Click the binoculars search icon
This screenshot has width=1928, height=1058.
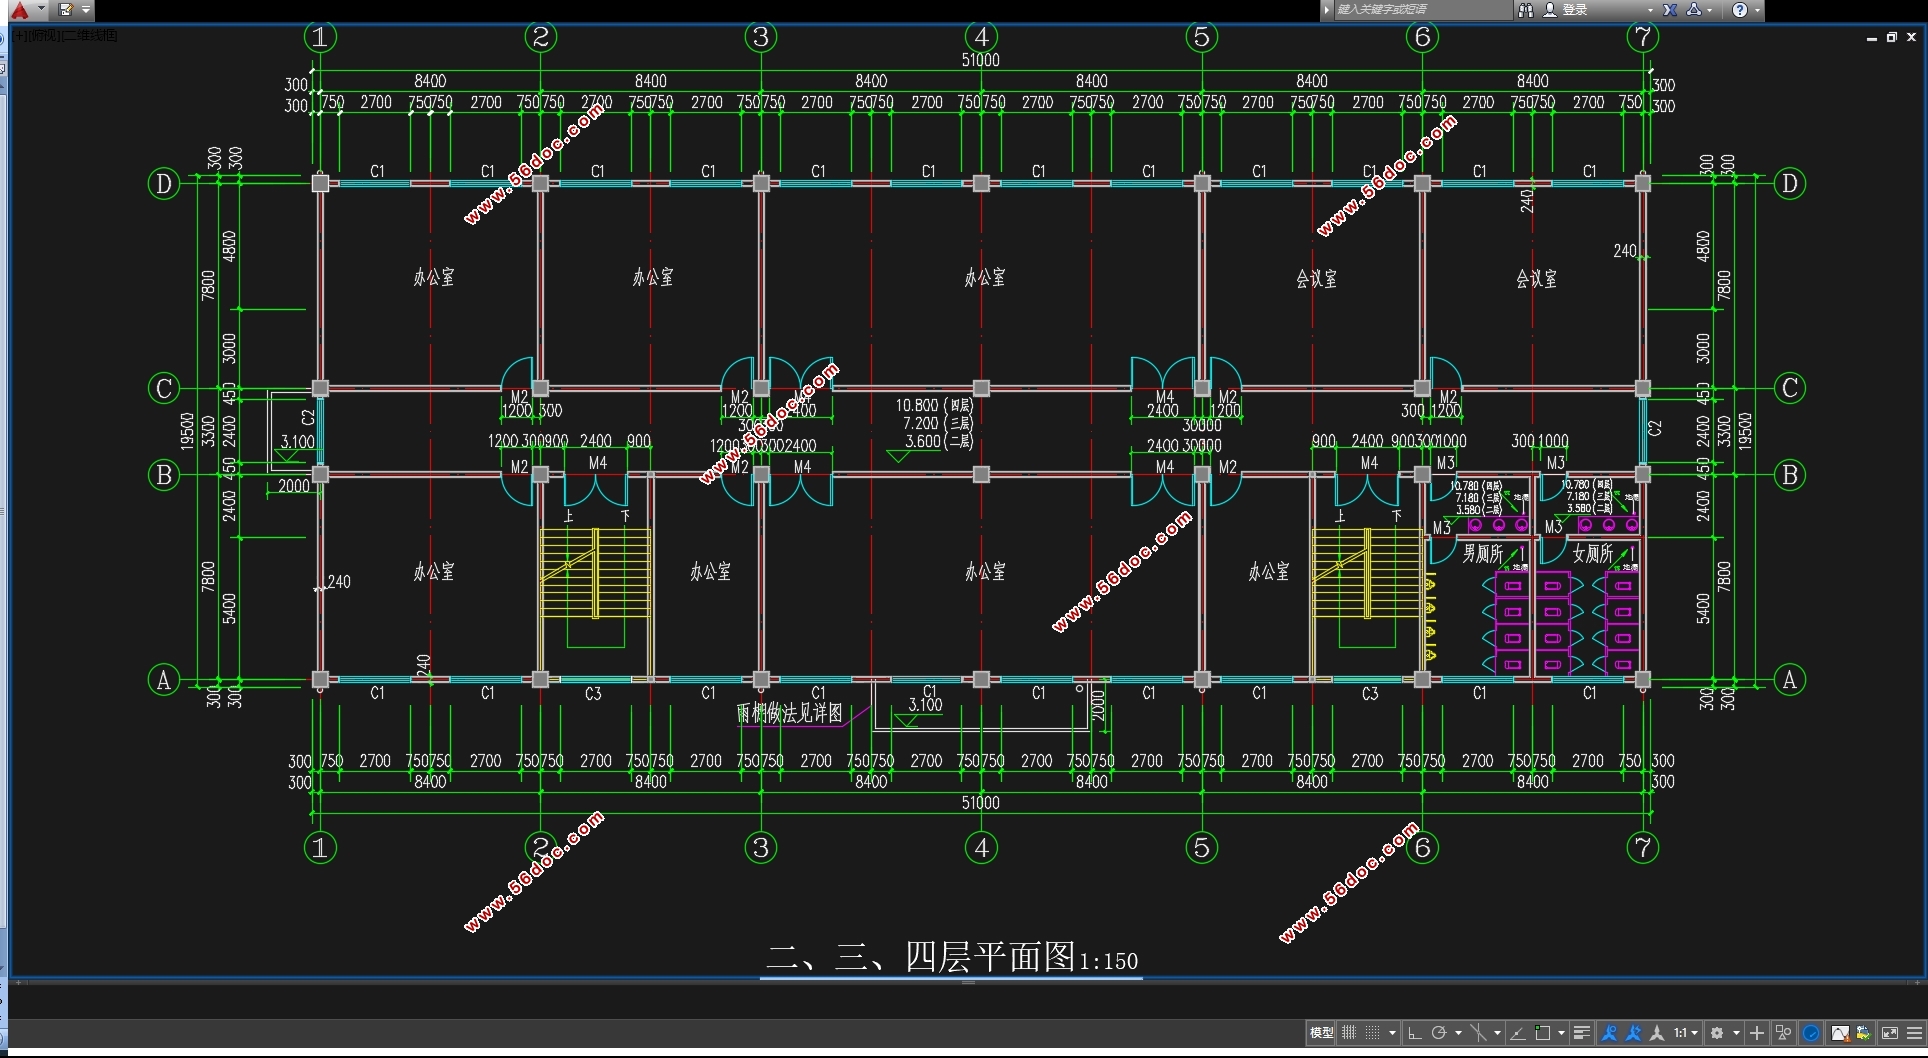pos(1526,10)
